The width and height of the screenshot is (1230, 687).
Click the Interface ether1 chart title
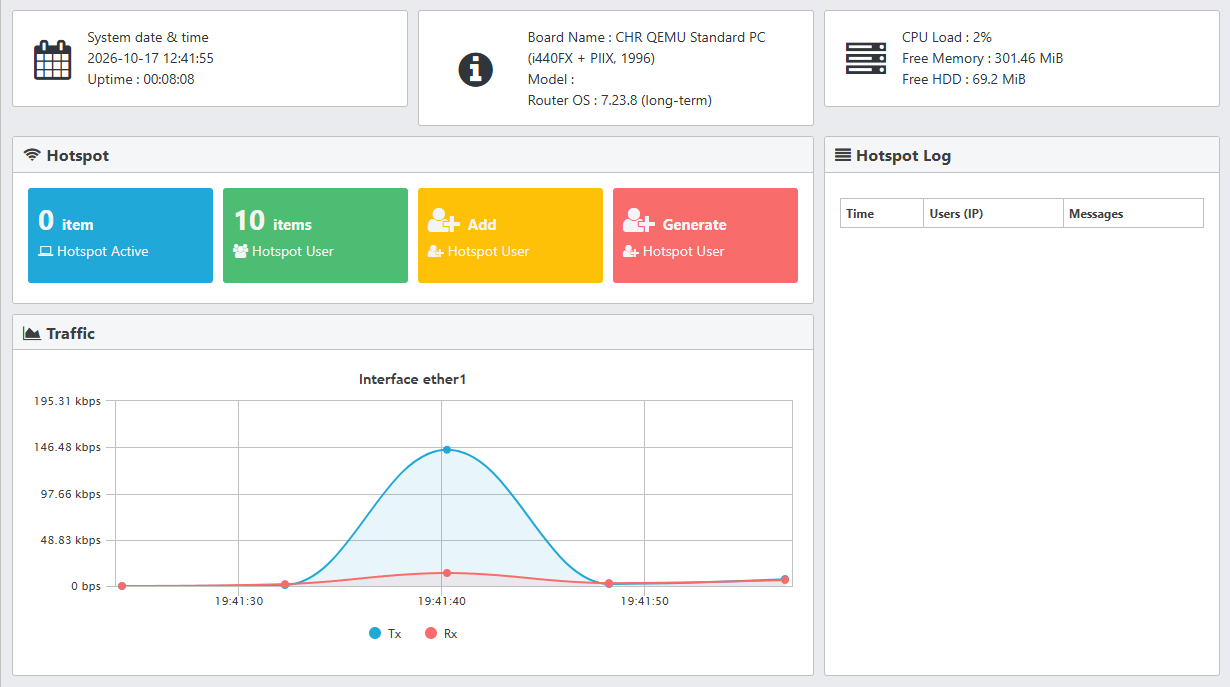click(x=413, y=379)
